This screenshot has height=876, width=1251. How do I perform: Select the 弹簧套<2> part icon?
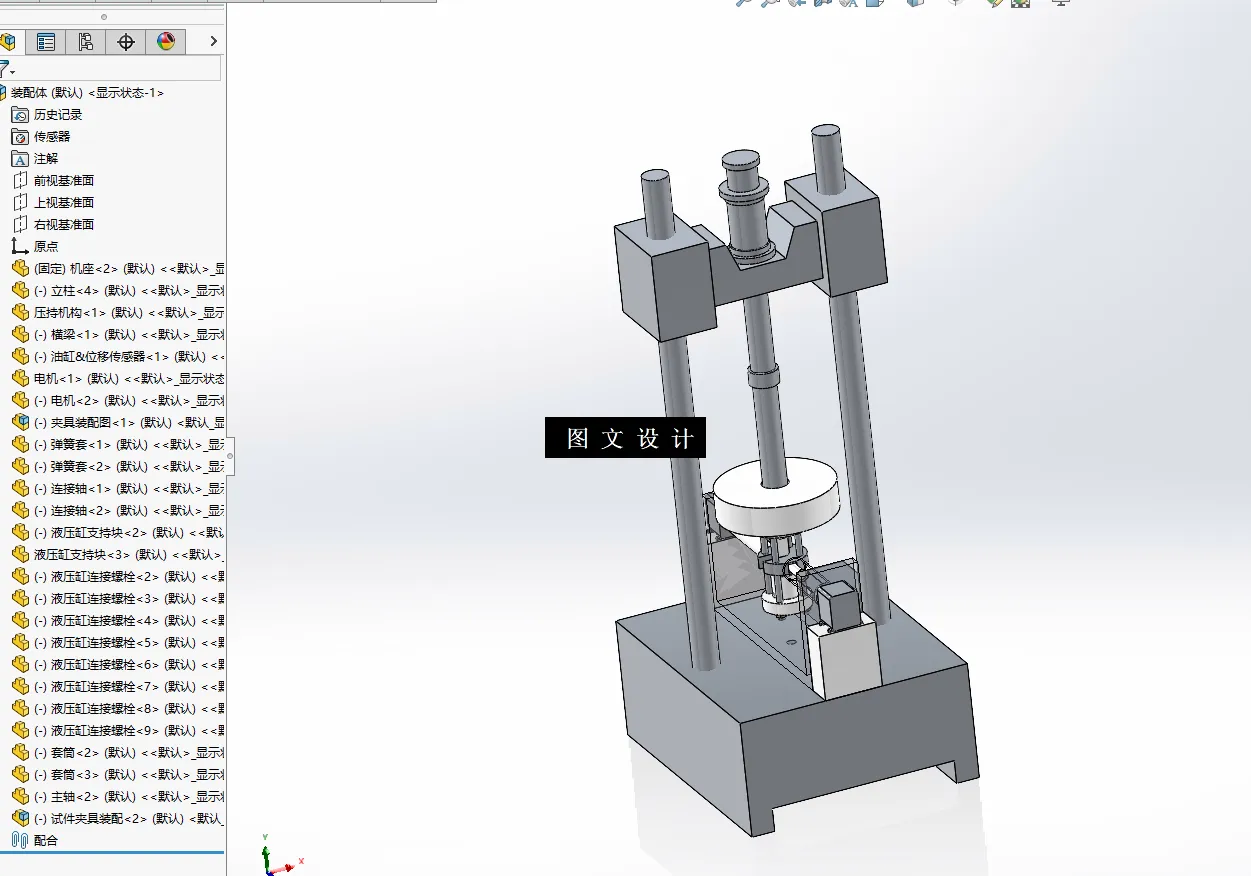pyautogui.click(x=20, y=467)
